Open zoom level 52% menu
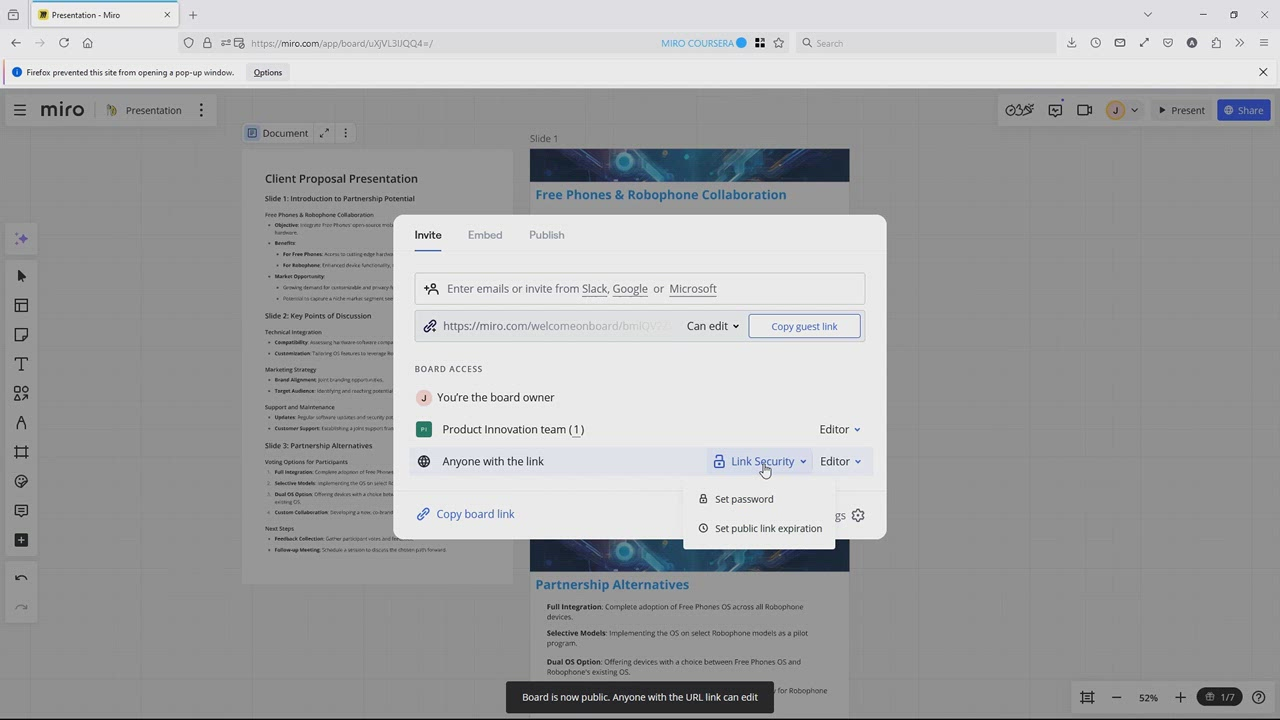 pos(1148,697)
